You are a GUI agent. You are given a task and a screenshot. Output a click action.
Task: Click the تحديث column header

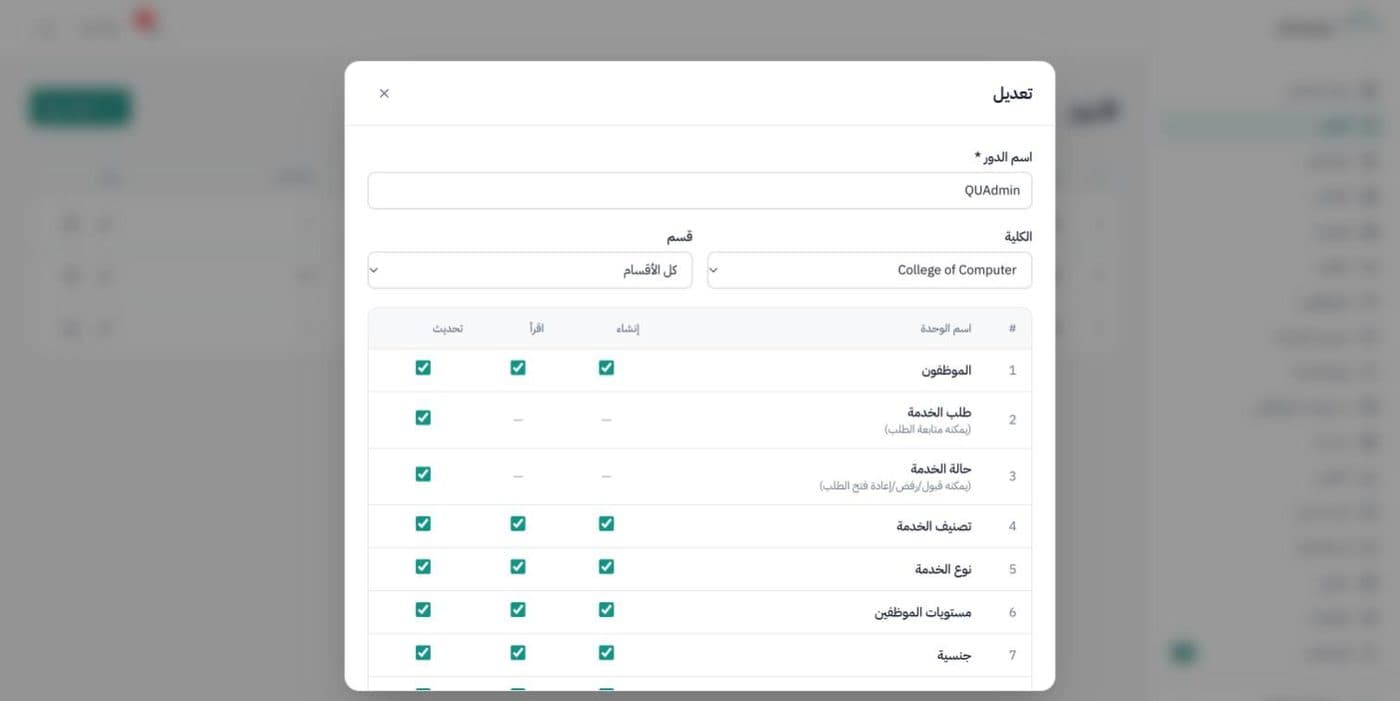point(448,328)
